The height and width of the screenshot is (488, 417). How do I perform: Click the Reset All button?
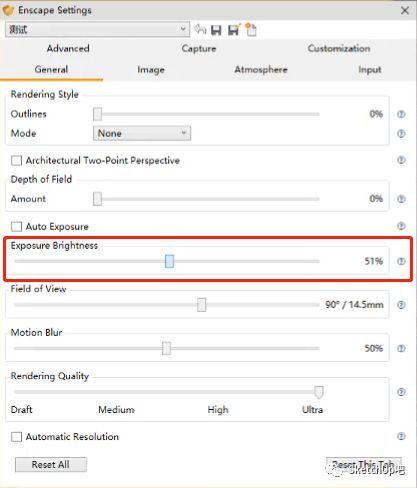click(51, 464)
